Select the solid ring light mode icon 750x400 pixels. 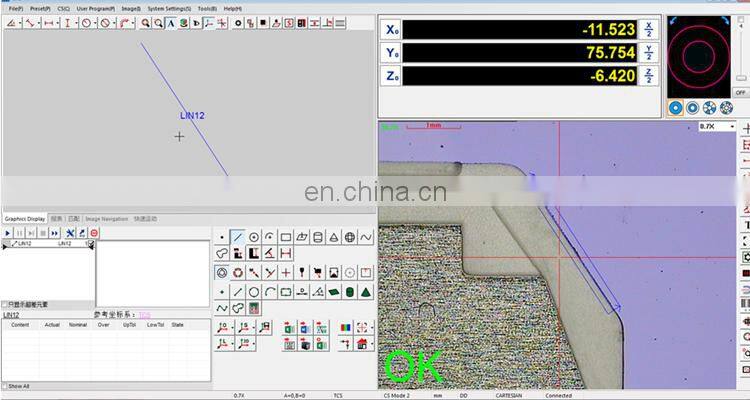coord(675,108)
